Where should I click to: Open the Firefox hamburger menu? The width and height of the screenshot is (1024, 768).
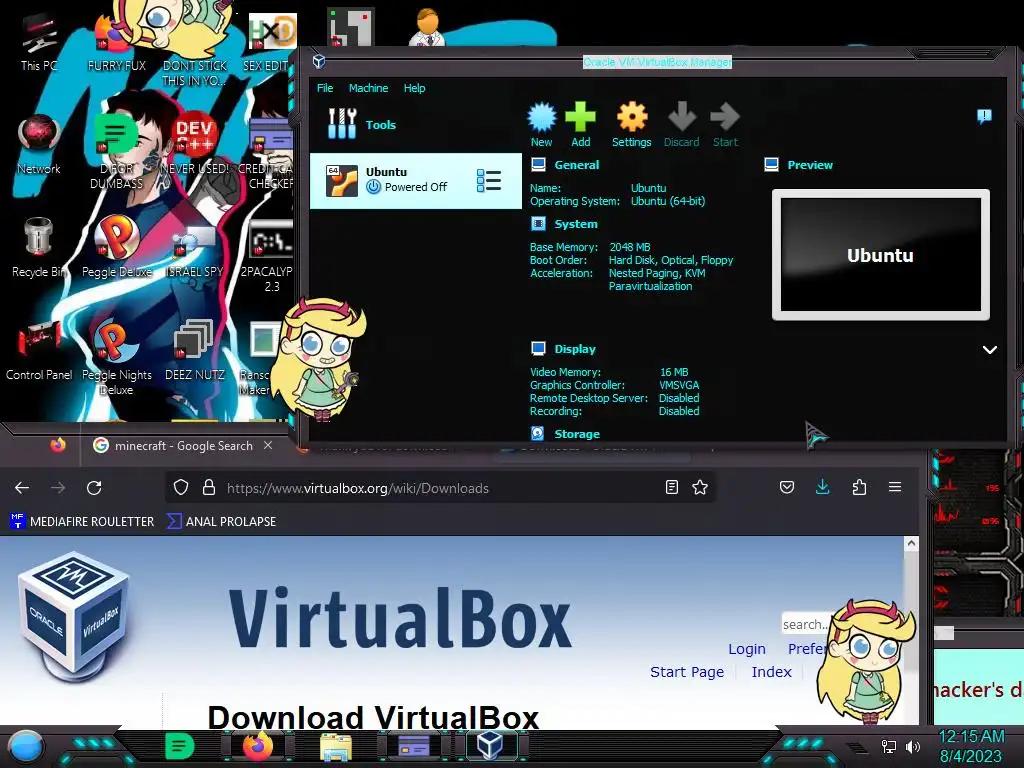tap(895, 487)
